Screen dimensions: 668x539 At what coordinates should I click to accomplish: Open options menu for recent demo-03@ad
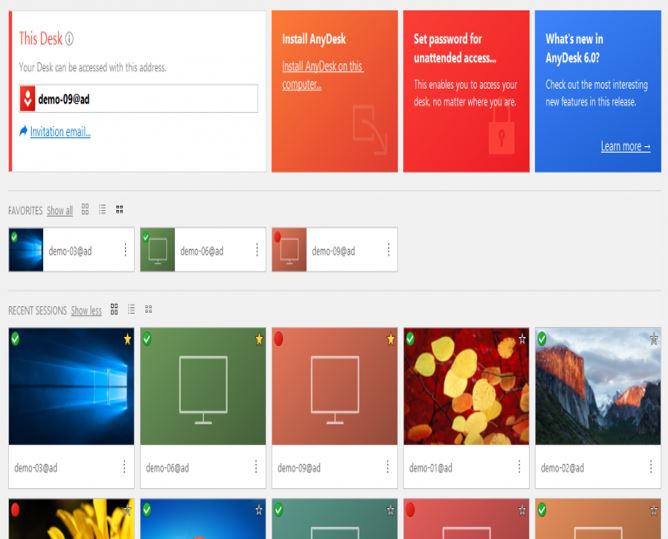click(x=124, y=467)
